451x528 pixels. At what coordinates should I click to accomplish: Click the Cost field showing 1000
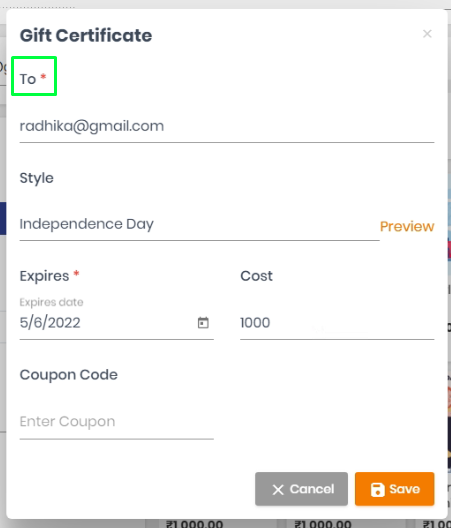tap(337, 323)
